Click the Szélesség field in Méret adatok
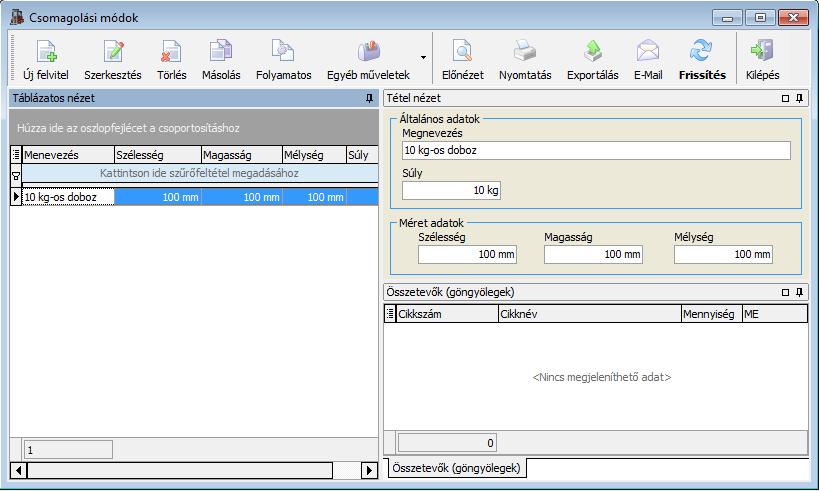This screenshot has width=819, height=491. pyautogui.click(x=467, y=254)
